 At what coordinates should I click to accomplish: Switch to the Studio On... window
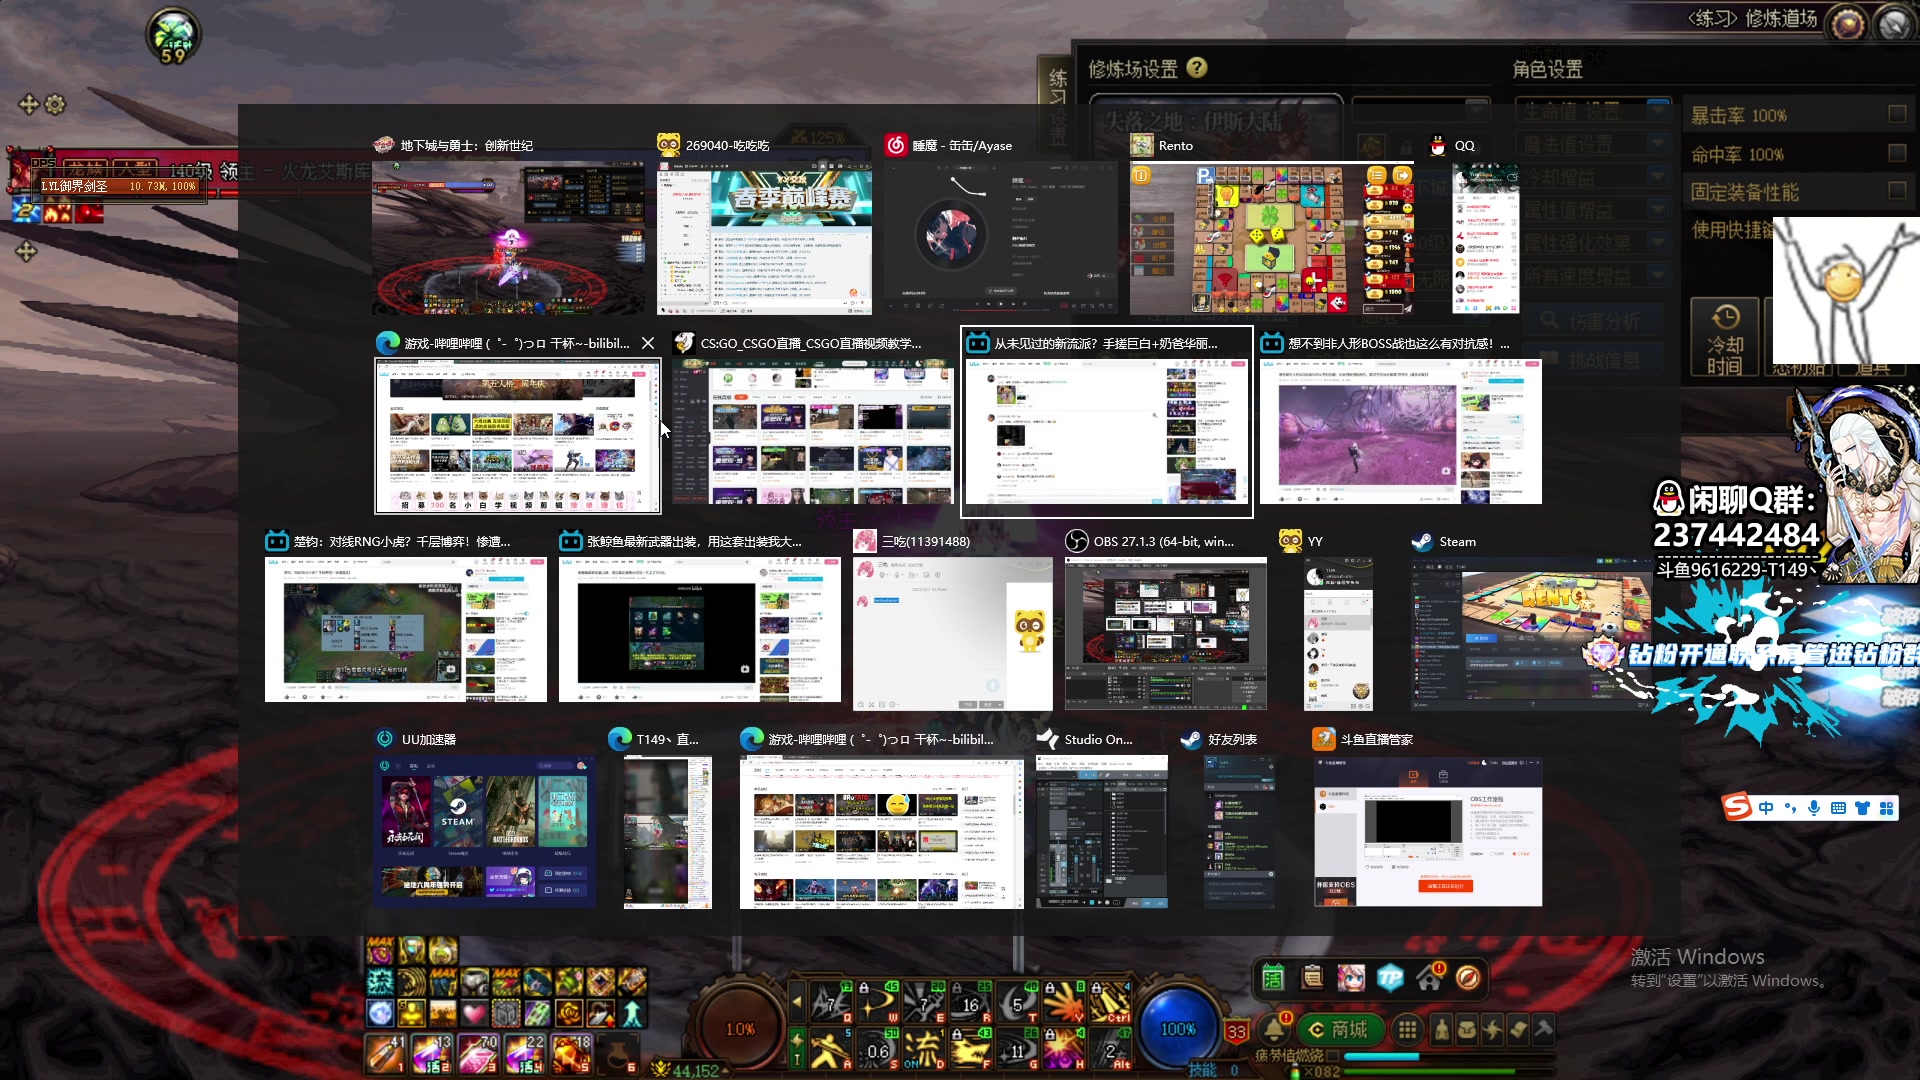[1102, 832]
